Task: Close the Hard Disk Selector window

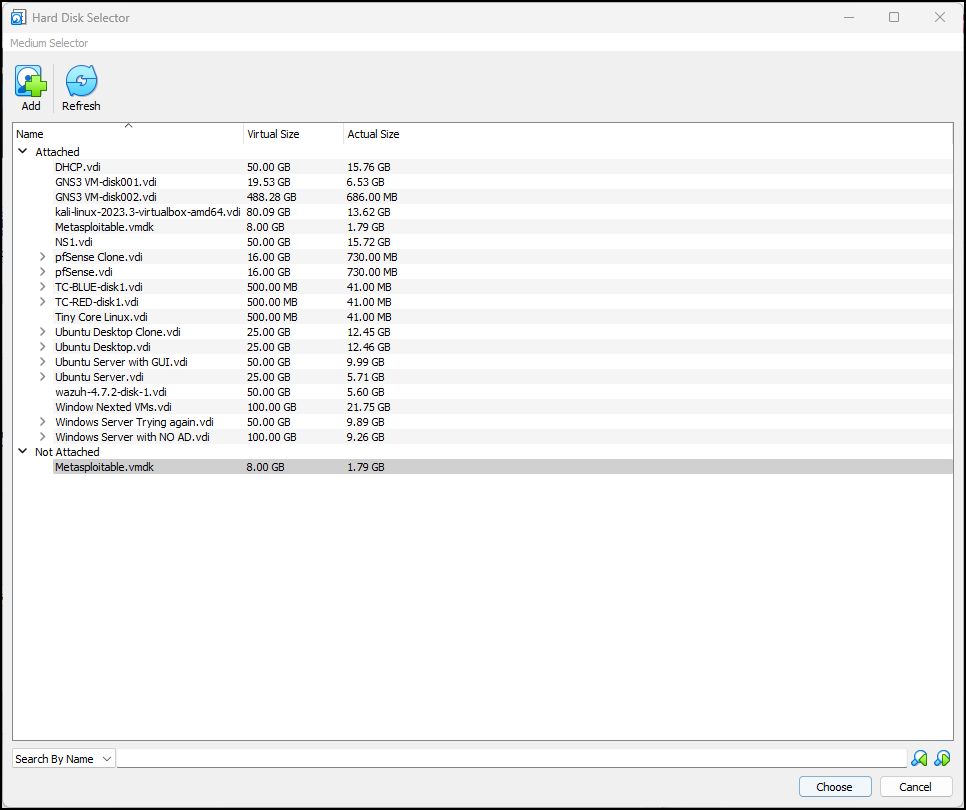Action: 940,17
